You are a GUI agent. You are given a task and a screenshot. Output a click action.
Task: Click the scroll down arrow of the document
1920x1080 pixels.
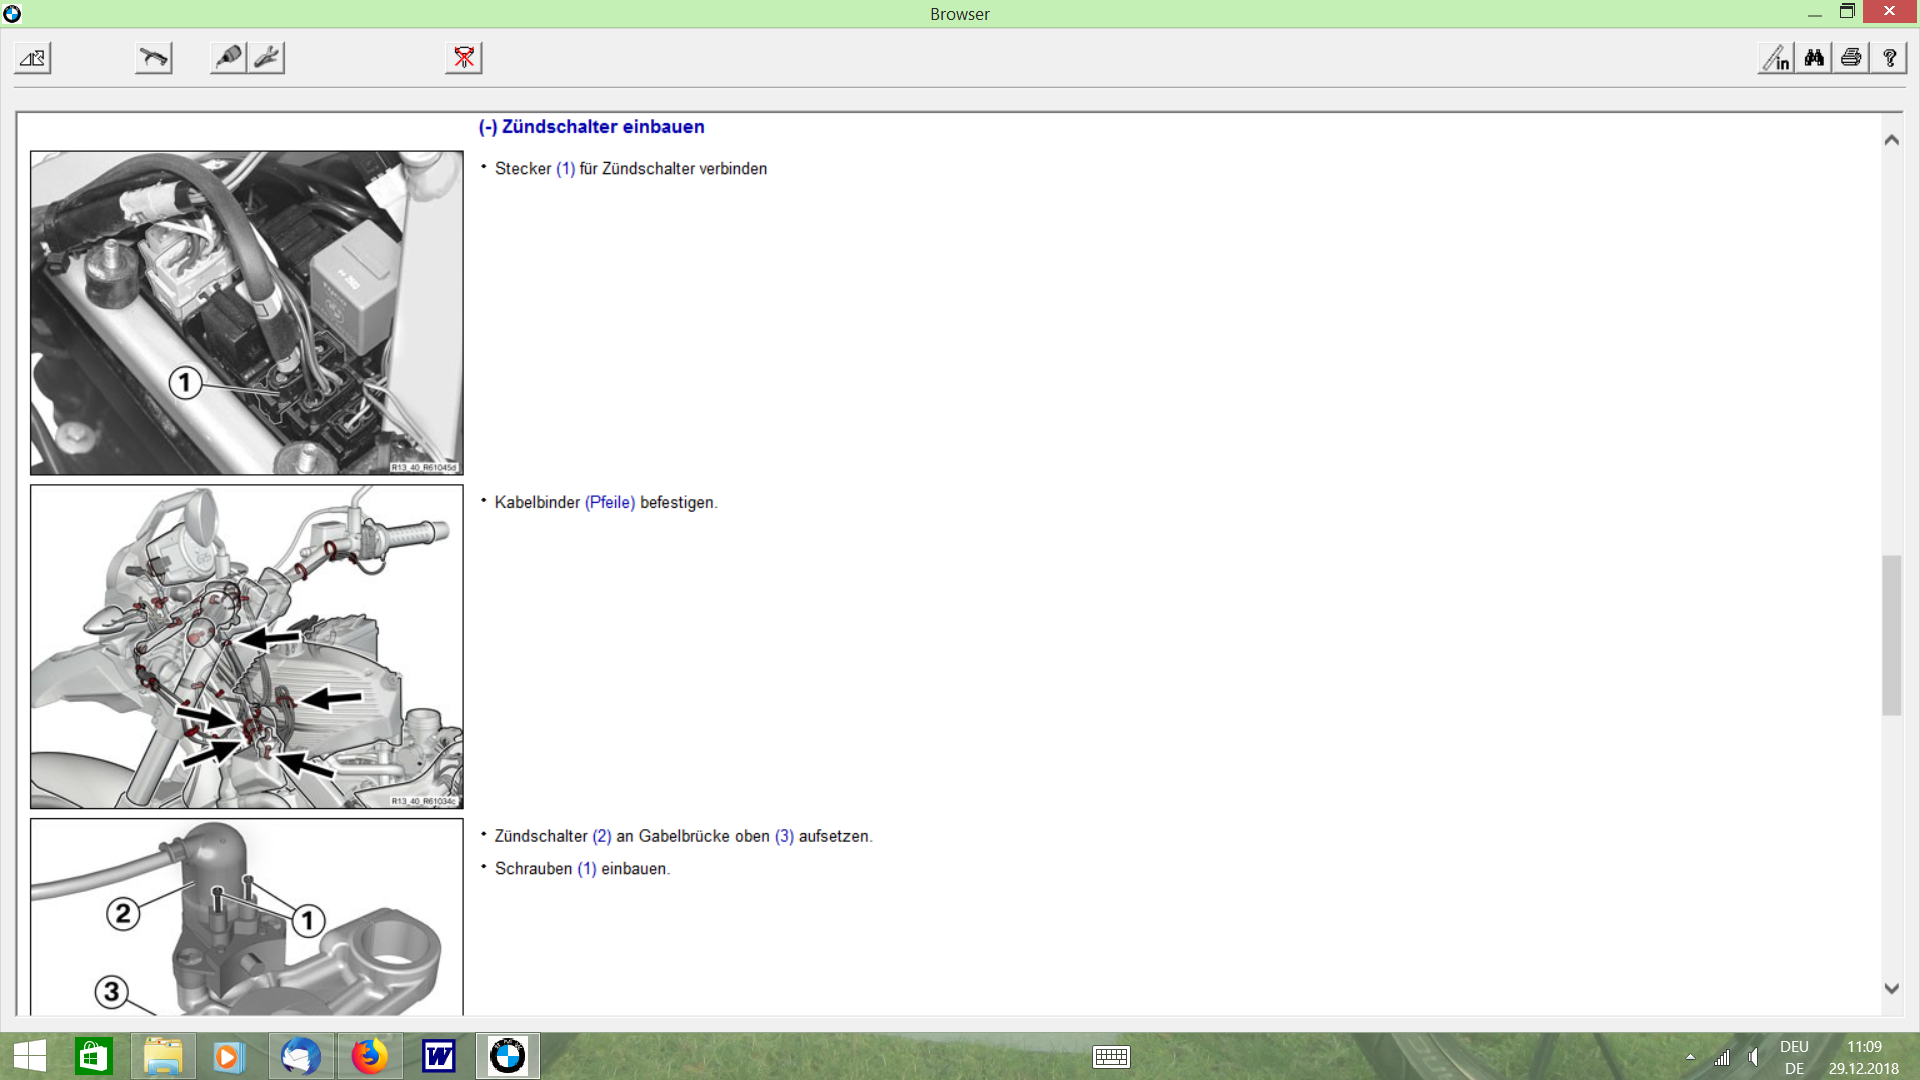1891,988
